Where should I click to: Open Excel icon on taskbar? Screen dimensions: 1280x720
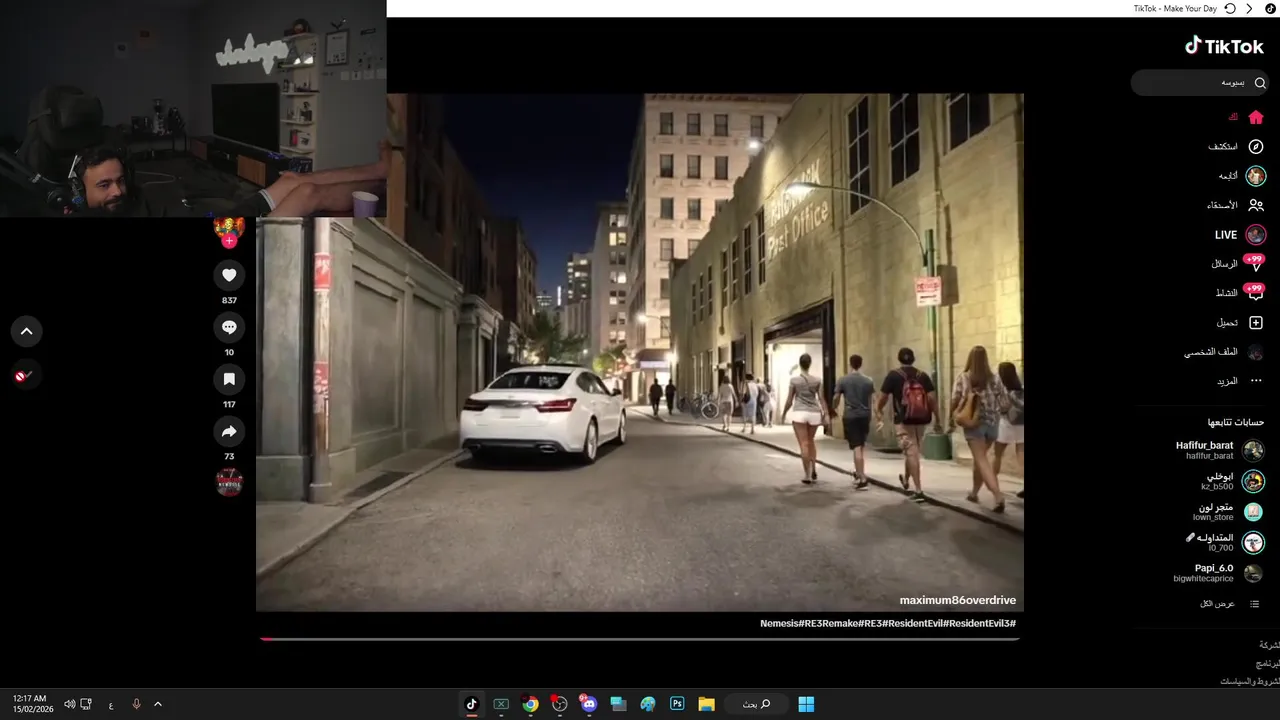[501, 704]
